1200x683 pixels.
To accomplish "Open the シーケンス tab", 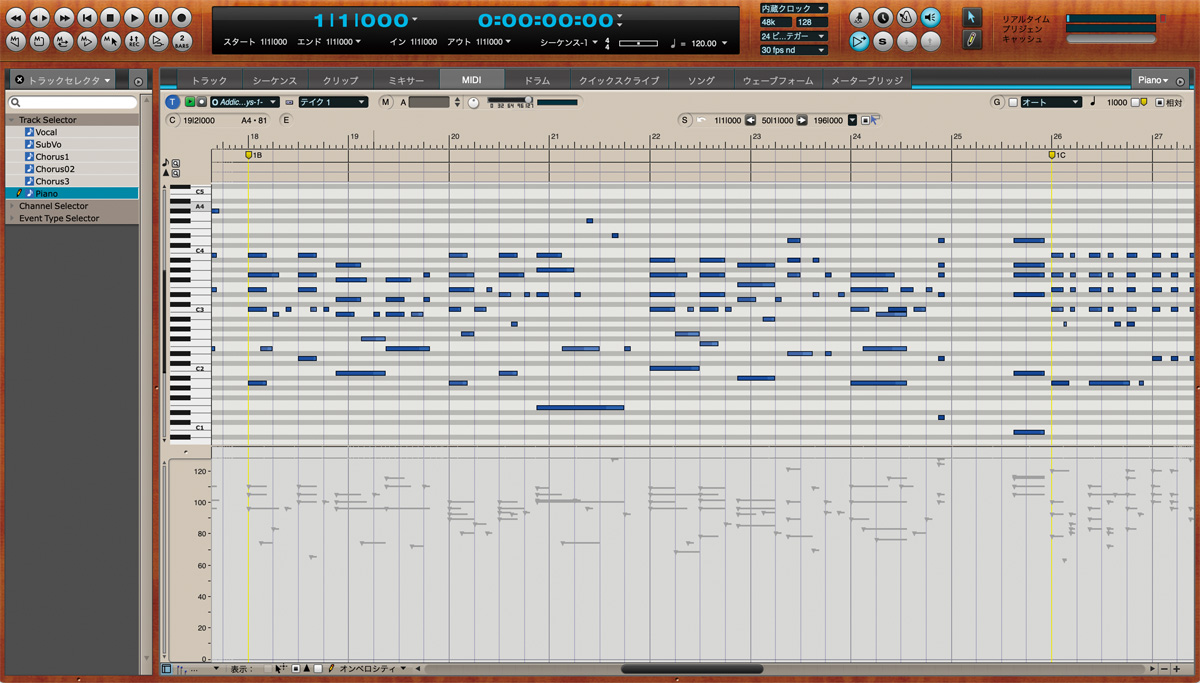I will click(x=274, y=80).
